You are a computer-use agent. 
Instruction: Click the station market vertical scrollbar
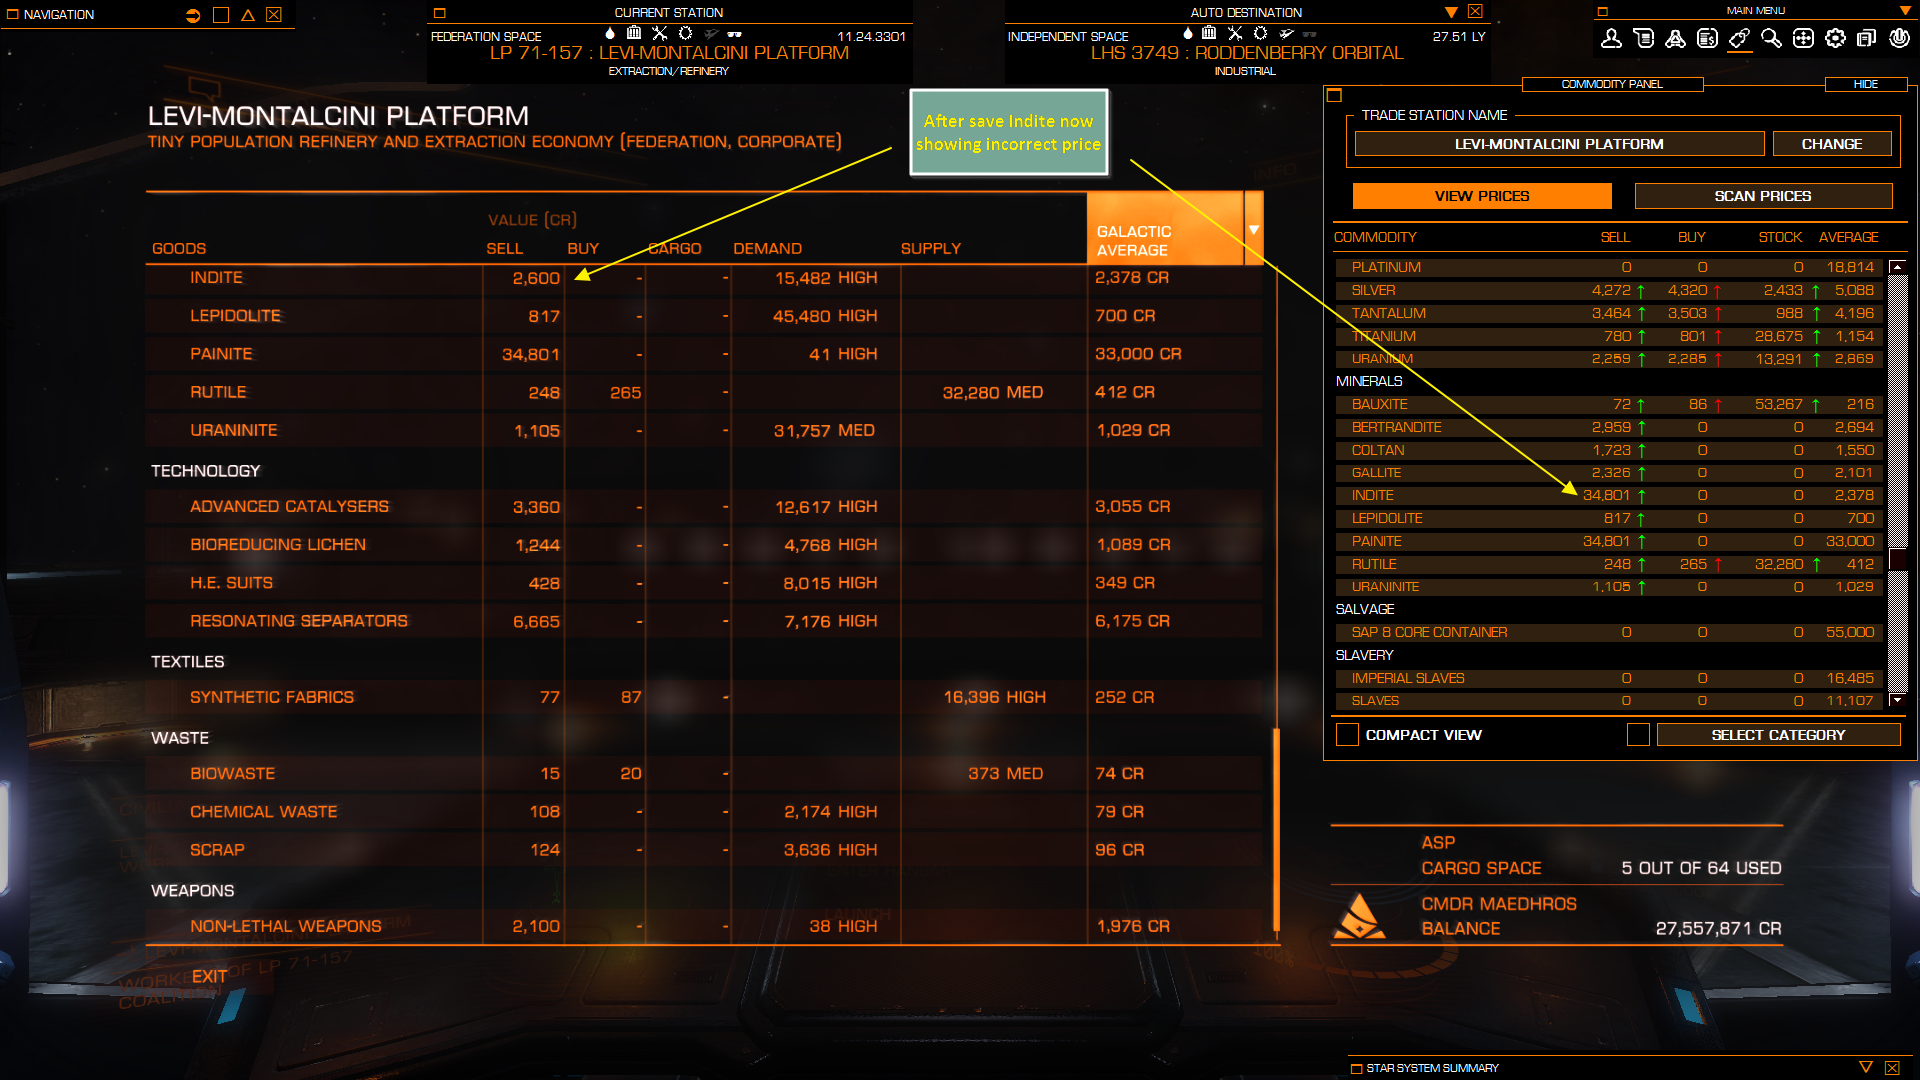click(1276, 830)
